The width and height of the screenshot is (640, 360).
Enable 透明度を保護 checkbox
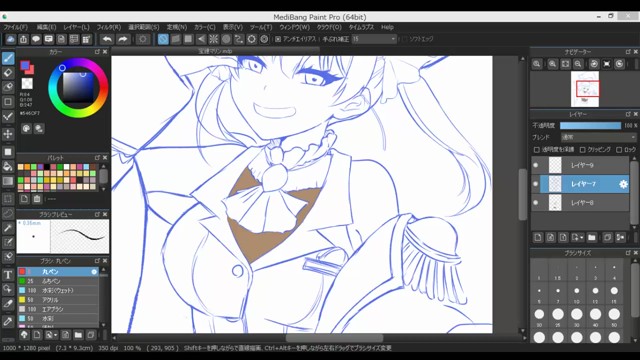point(537,150)
